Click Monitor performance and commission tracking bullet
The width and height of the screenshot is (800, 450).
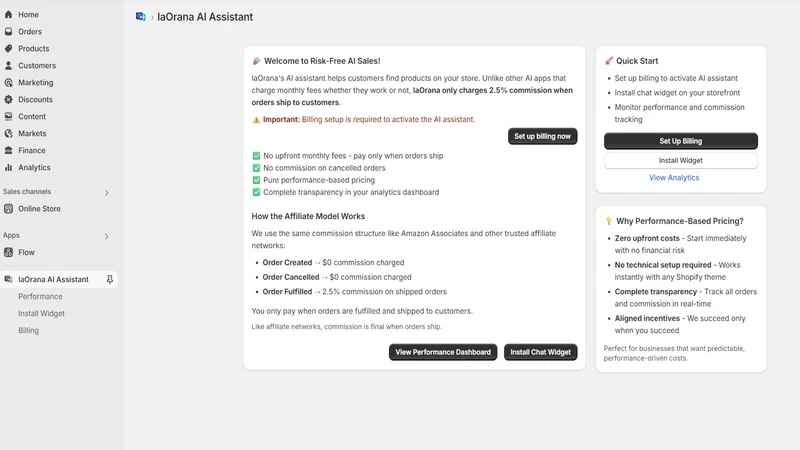click(680, 113)
